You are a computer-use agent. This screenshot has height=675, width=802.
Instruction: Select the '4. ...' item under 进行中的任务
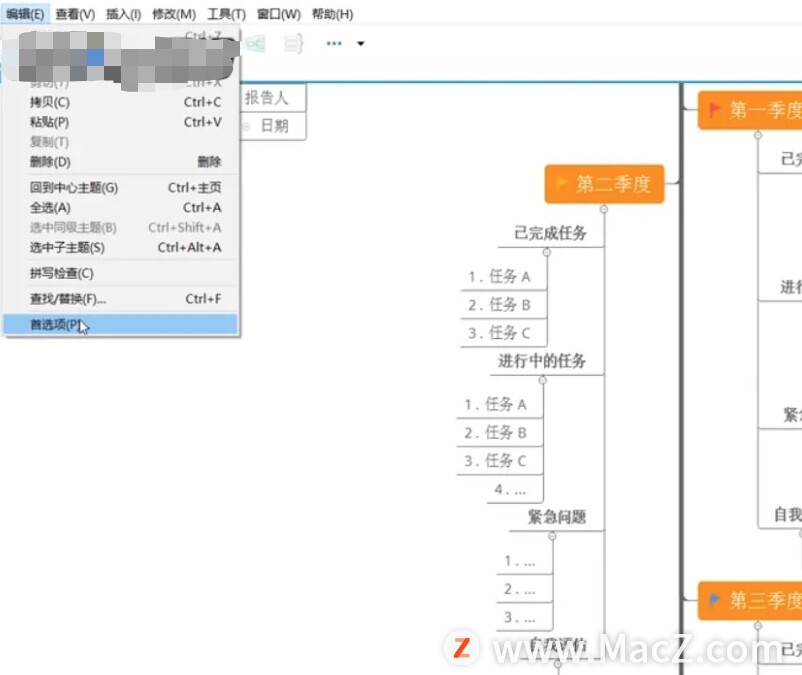point(510,489)
